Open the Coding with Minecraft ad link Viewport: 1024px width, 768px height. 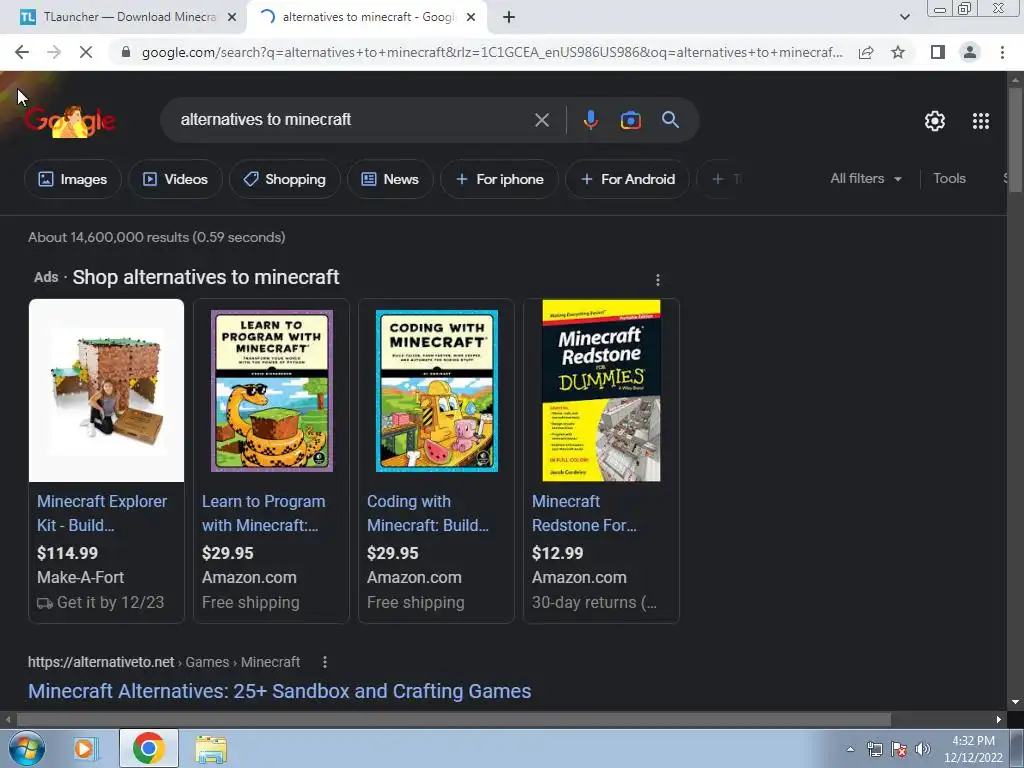428,513
